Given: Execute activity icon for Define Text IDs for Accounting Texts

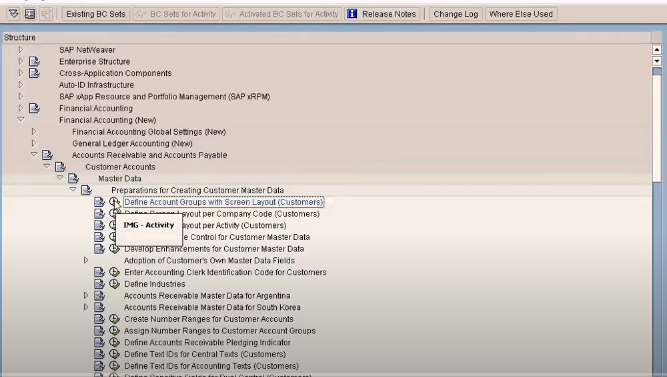Looking at the screenshot, I should point(114,366).
